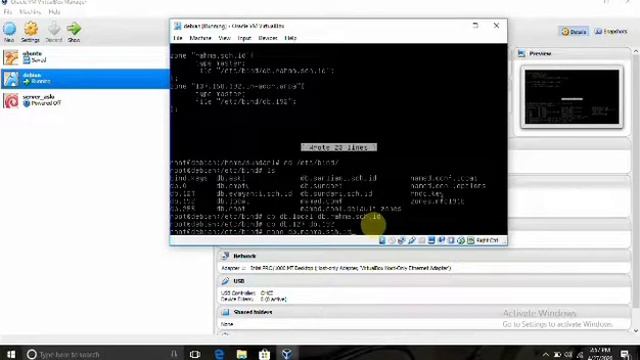Open the File menu in VirtualBox Manager
This screenshot has width=640, height=360.
7,12
